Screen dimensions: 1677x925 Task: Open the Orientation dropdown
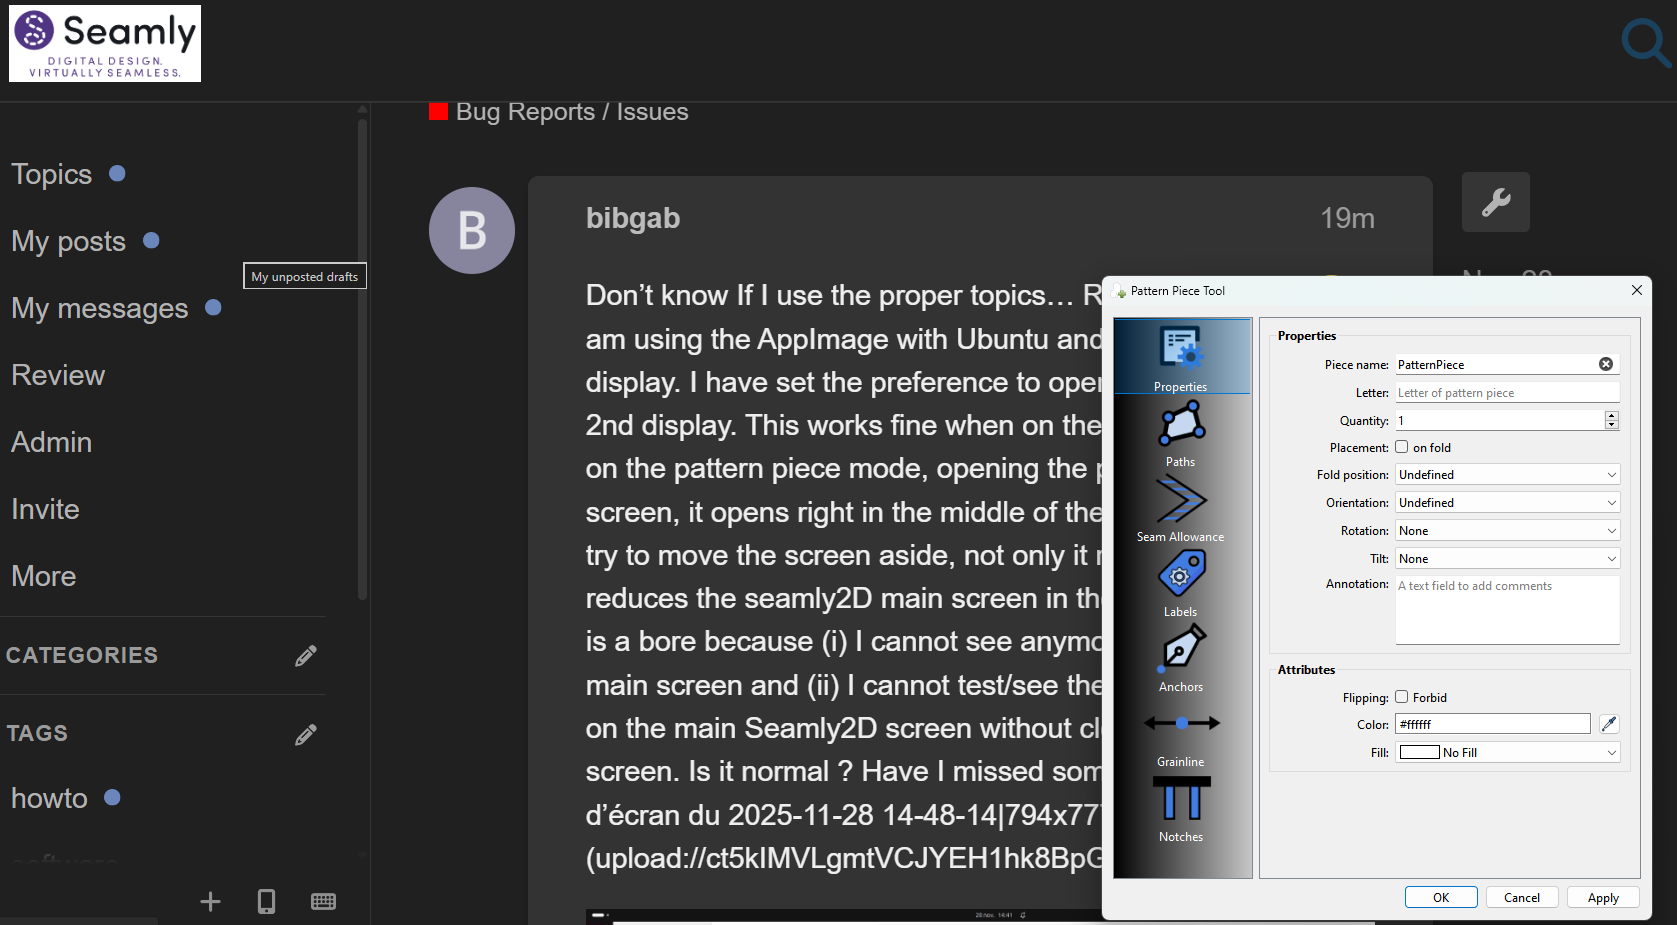pos(1507,503)
